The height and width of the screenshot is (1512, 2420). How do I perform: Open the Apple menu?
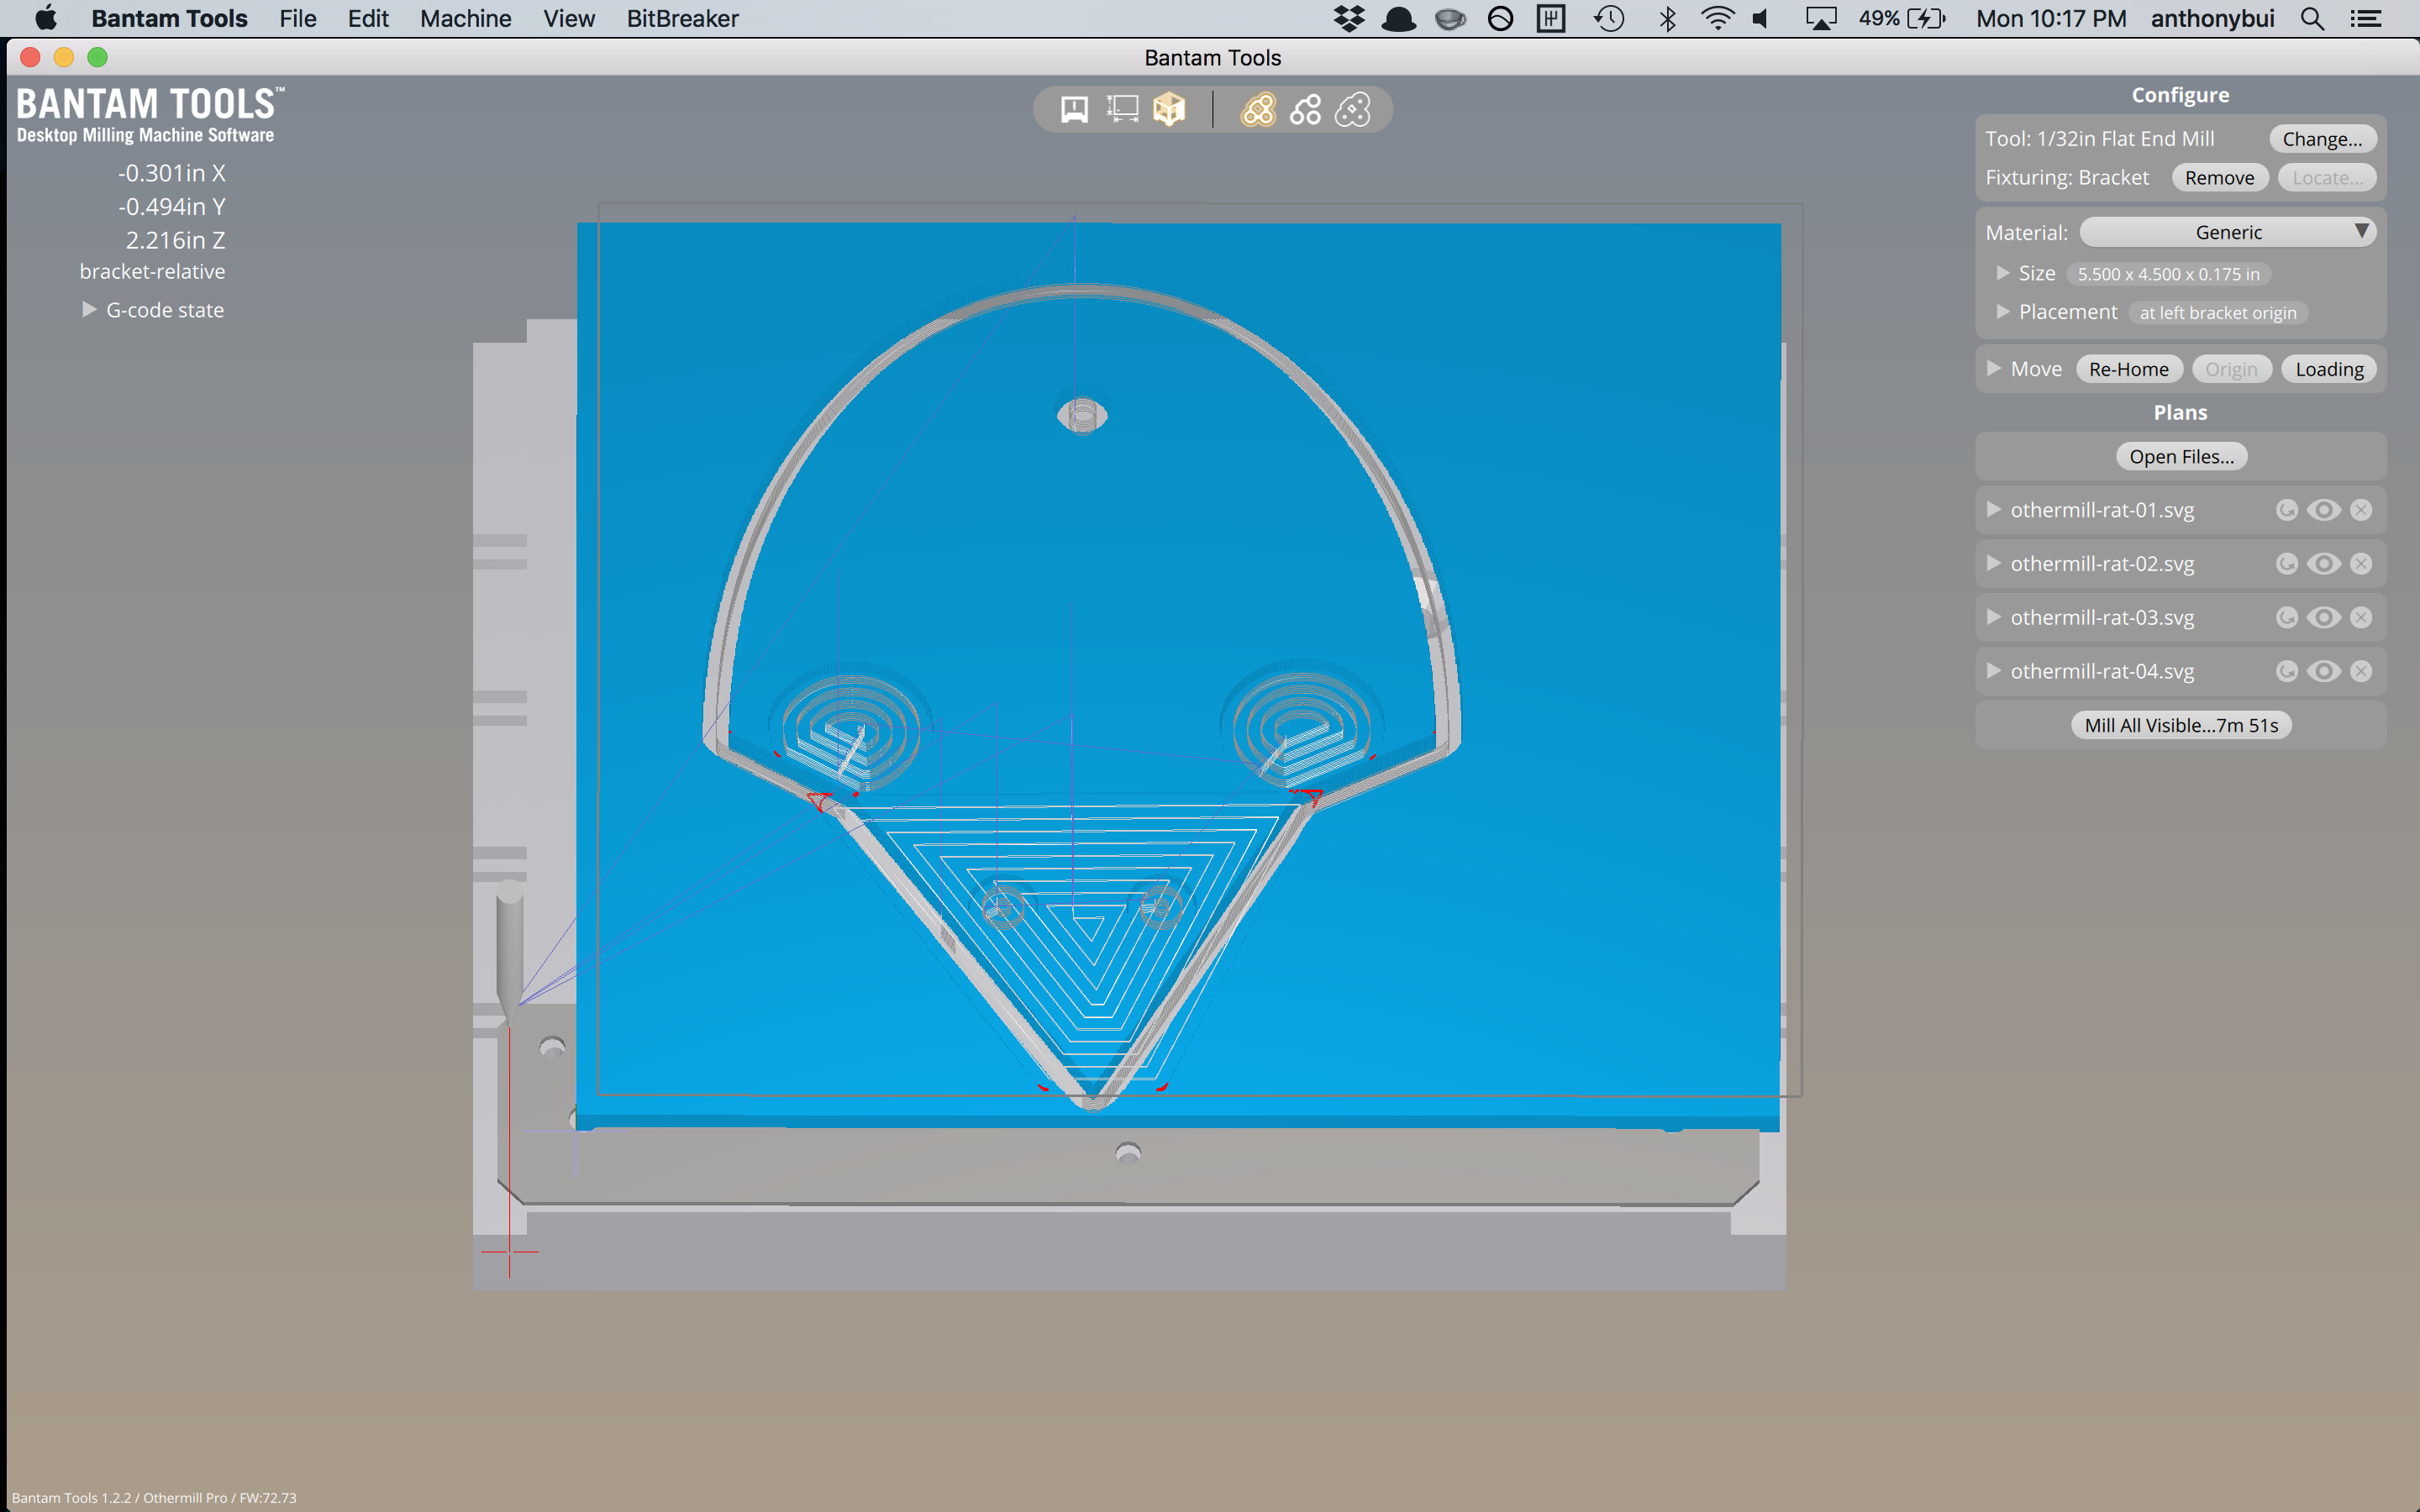coord(46,18)
